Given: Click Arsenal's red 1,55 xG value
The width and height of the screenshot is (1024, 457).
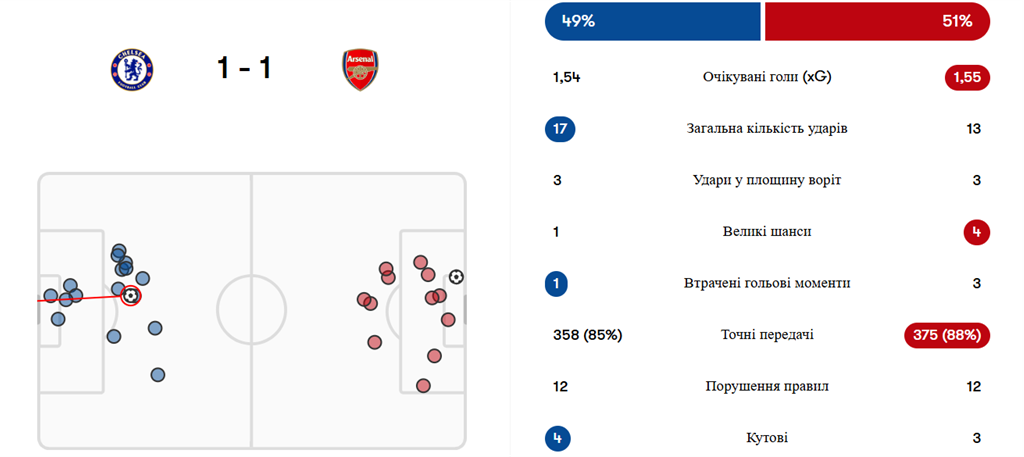Looking at the screenshot, I should 967,77.
